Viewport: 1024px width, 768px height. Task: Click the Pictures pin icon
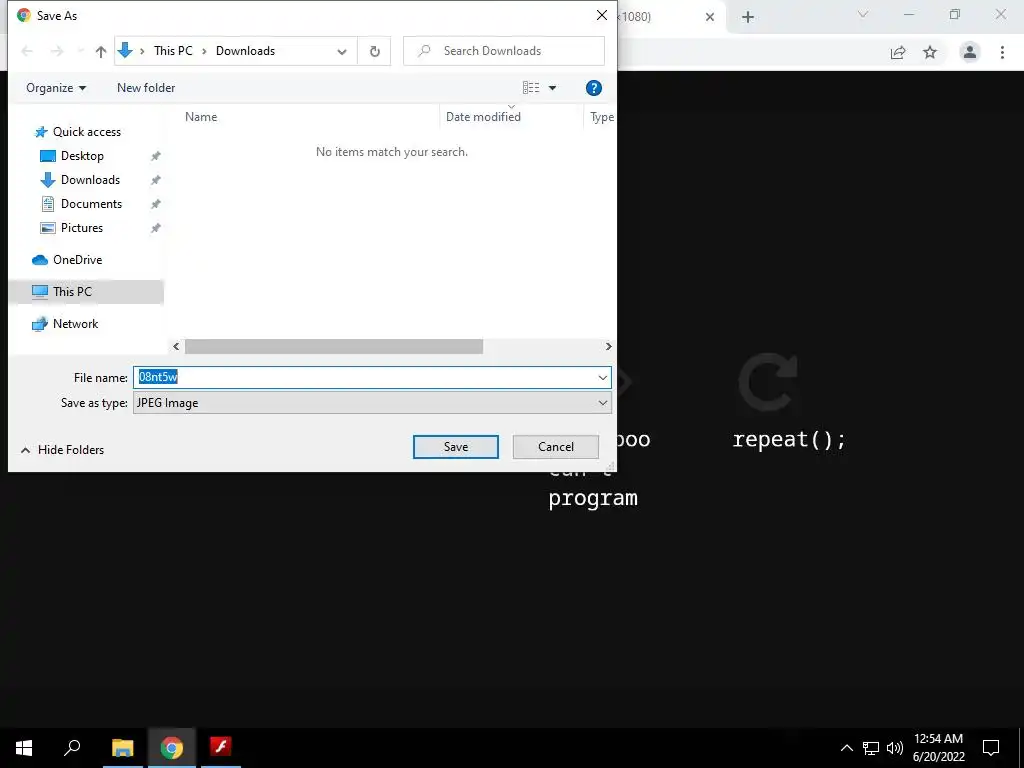click(155, 228)
